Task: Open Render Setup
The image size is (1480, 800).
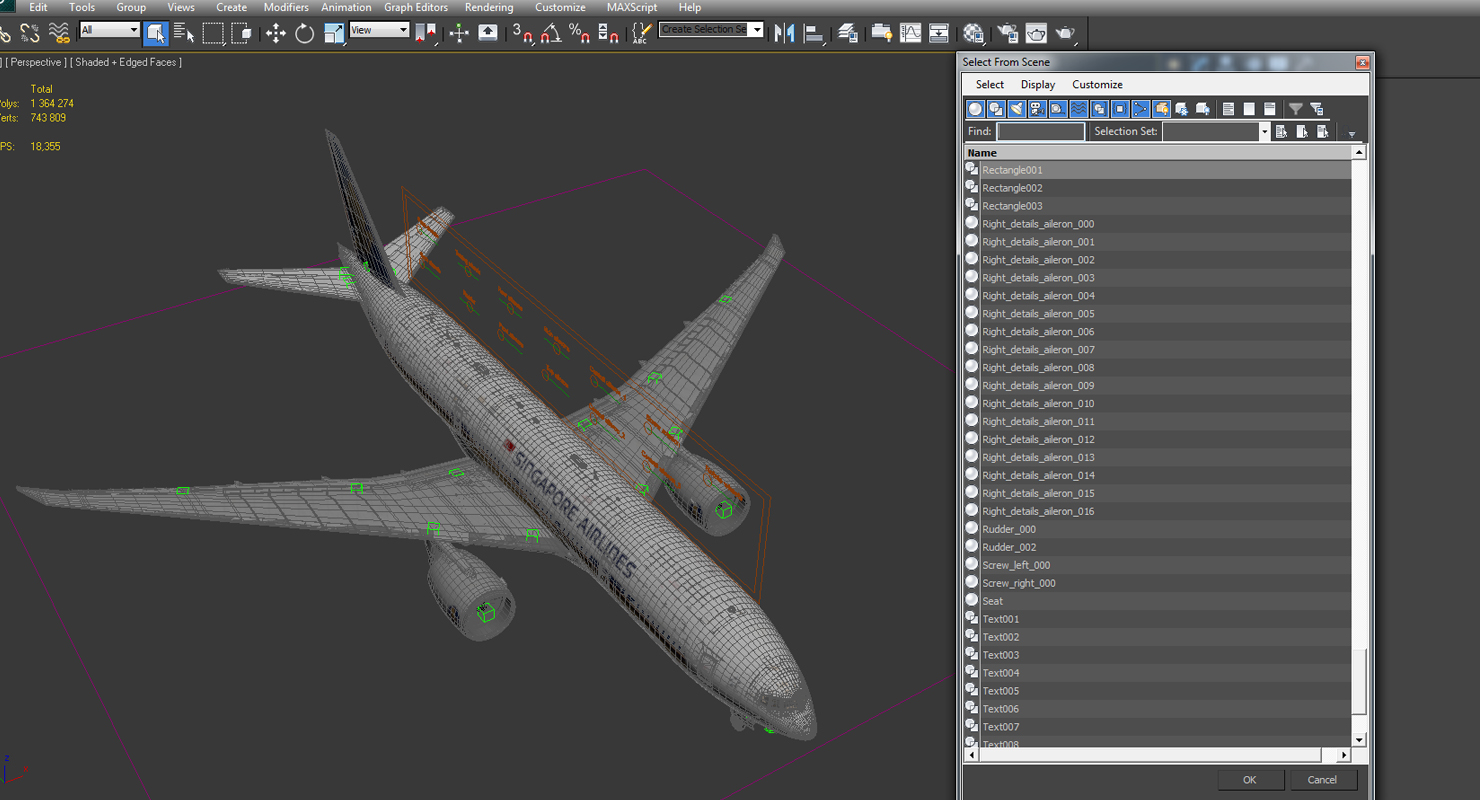Action: [1008, 33]
